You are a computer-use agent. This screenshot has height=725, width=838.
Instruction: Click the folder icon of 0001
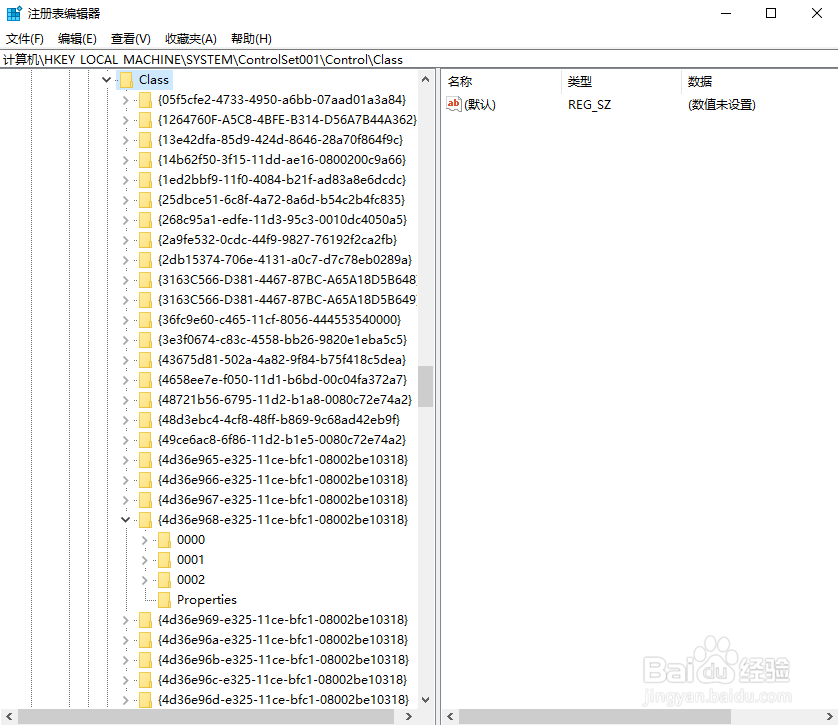point(165,560)
